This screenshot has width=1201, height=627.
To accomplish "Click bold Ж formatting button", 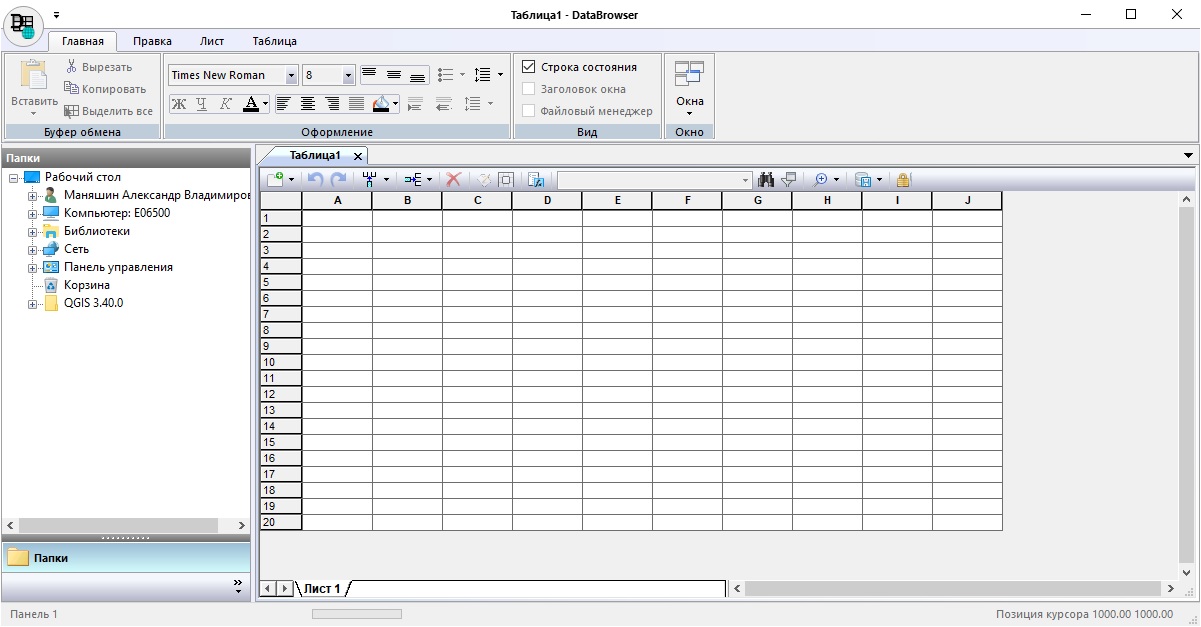I will click(178, 104).
